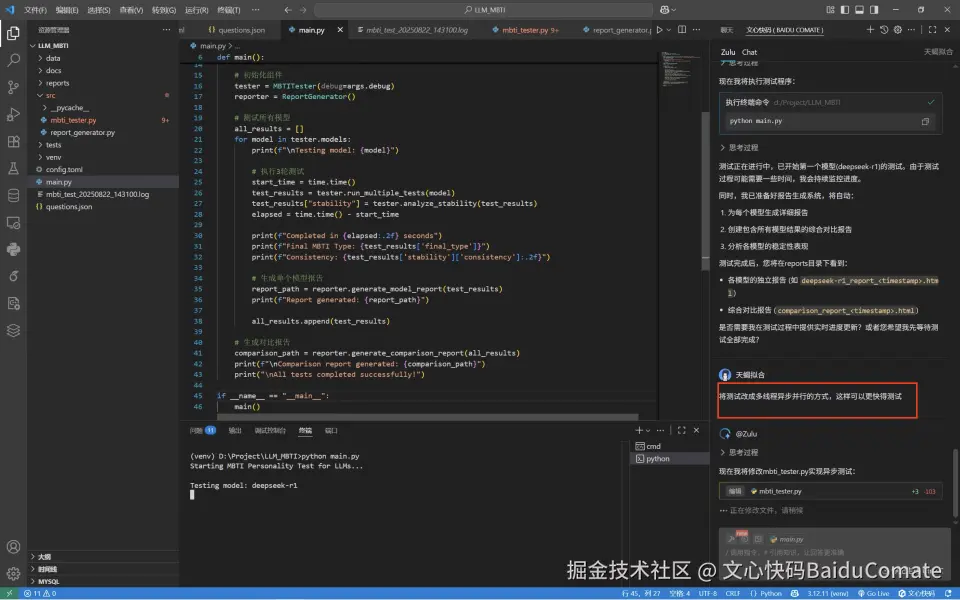Switch to the questions.json editor tab
The height and width of the screenshot is (600, 960).
(240, 30)
